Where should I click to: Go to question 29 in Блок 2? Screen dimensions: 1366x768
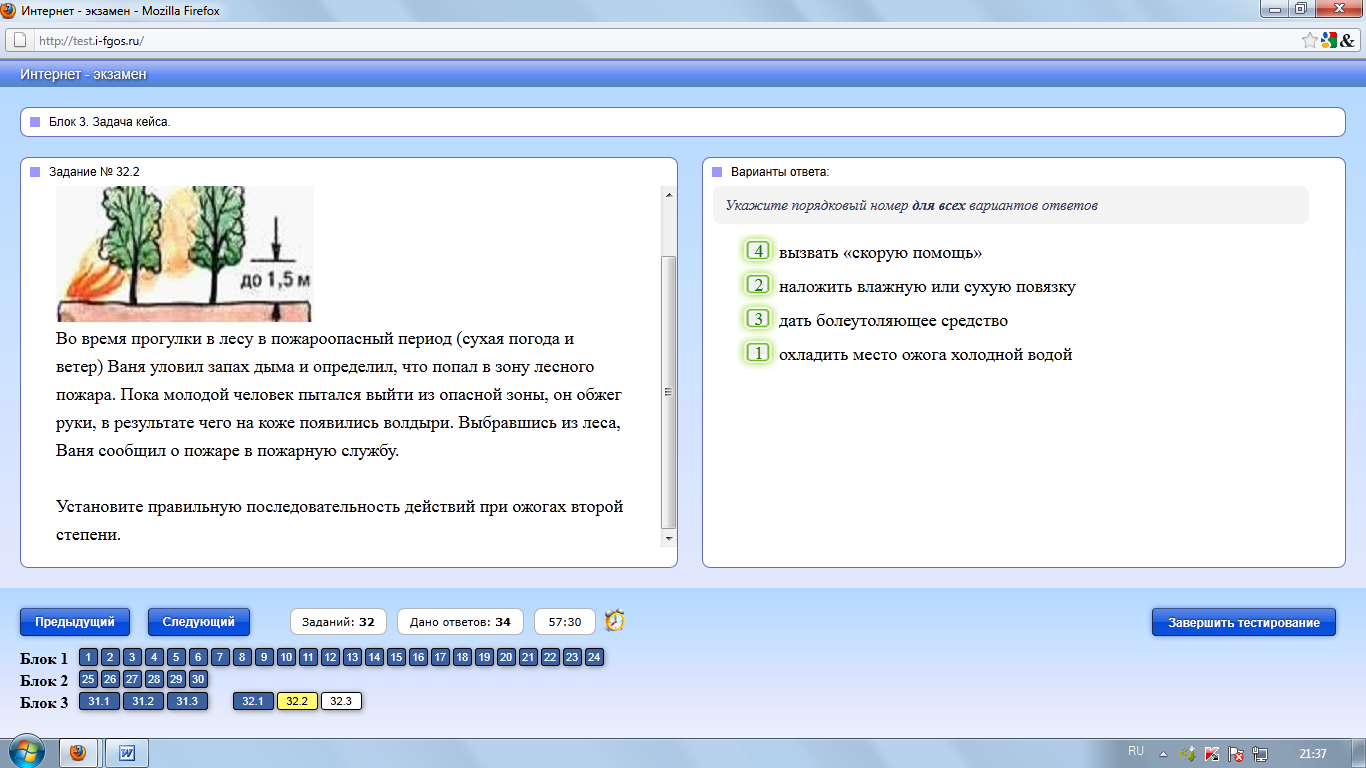(x=176, y=679)
